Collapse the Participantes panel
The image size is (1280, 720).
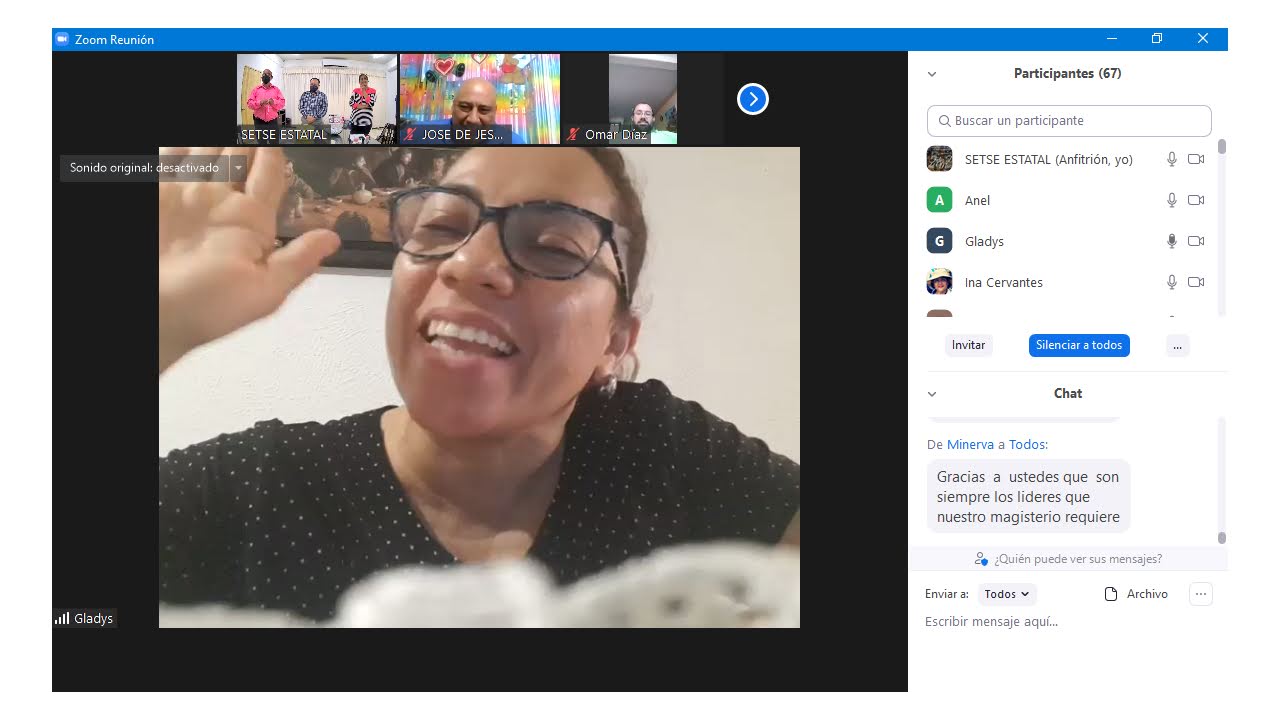click(932, 74)
